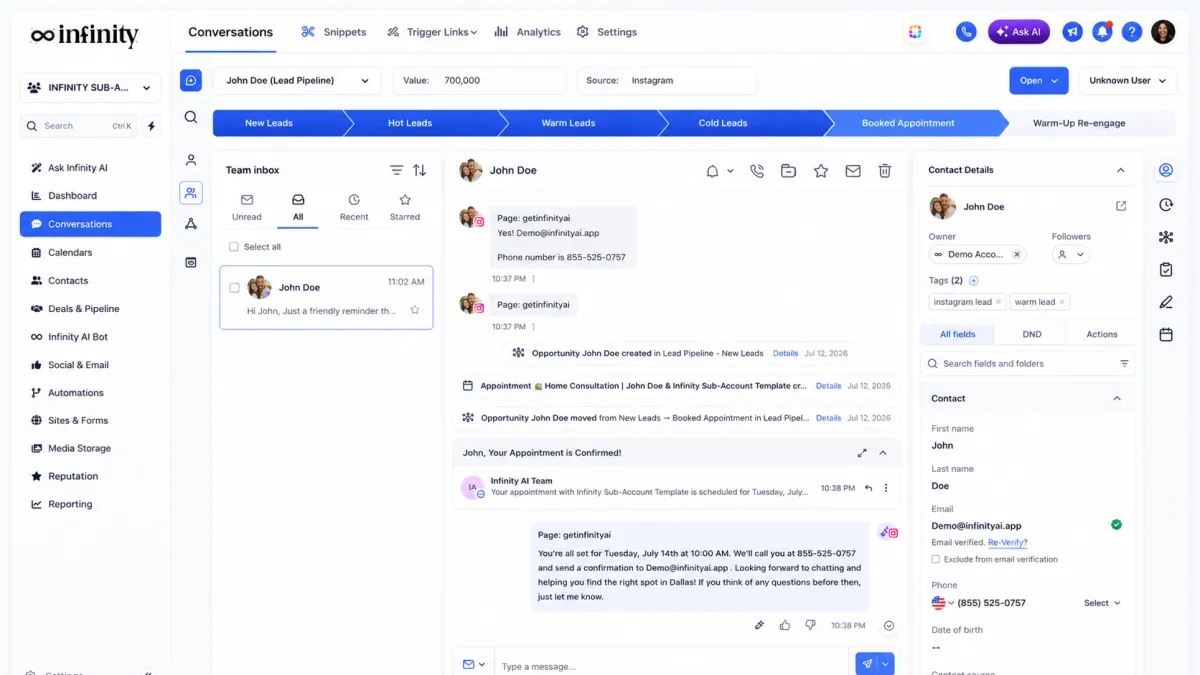Click the lightning bolt quick actions icon

[152, 126]
